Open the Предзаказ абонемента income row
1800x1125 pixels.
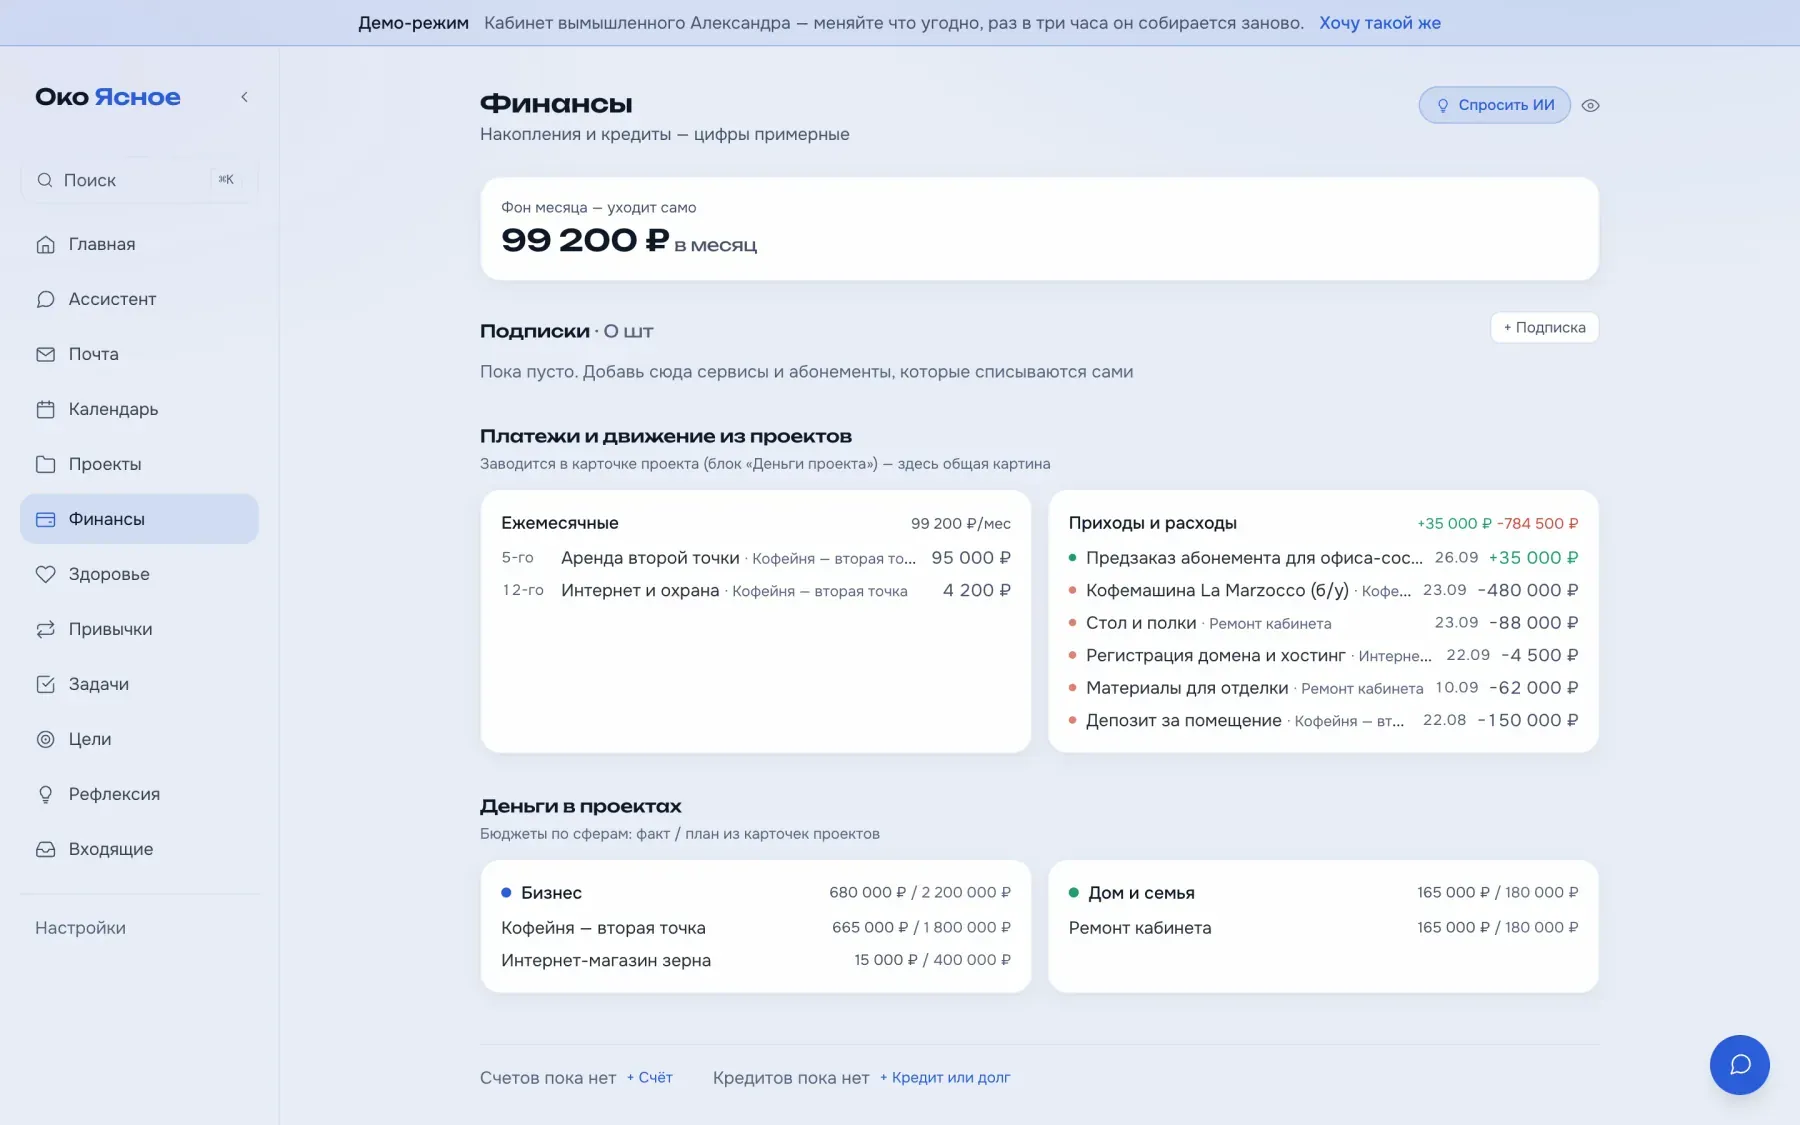tap(1323, 558)
